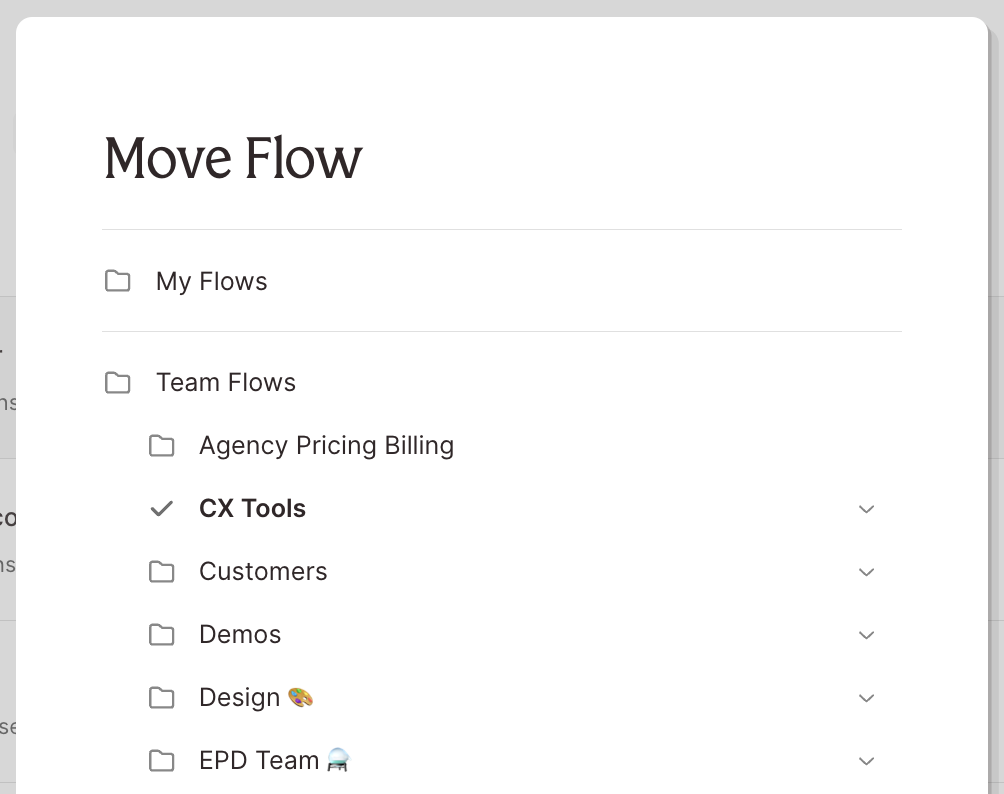
Task: Expand the Design folder chevron
Action: 866,698
